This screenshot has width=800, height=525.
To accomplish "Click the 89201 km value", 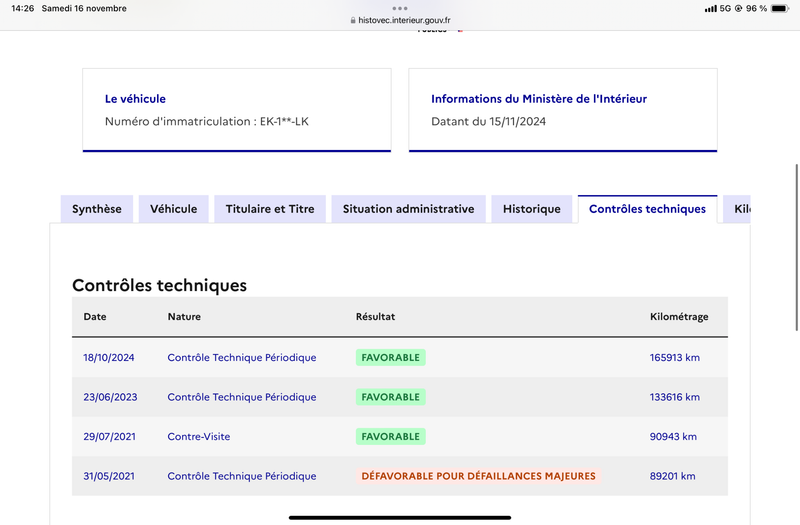I will coord(672,476).
